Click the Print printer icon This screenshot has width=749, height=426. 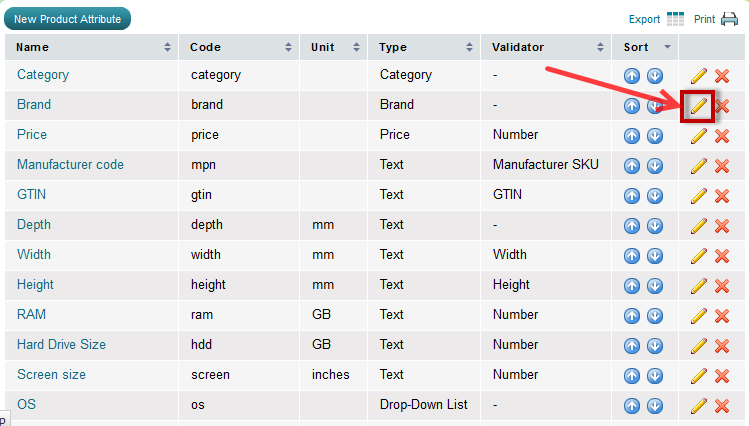point(730,18)
